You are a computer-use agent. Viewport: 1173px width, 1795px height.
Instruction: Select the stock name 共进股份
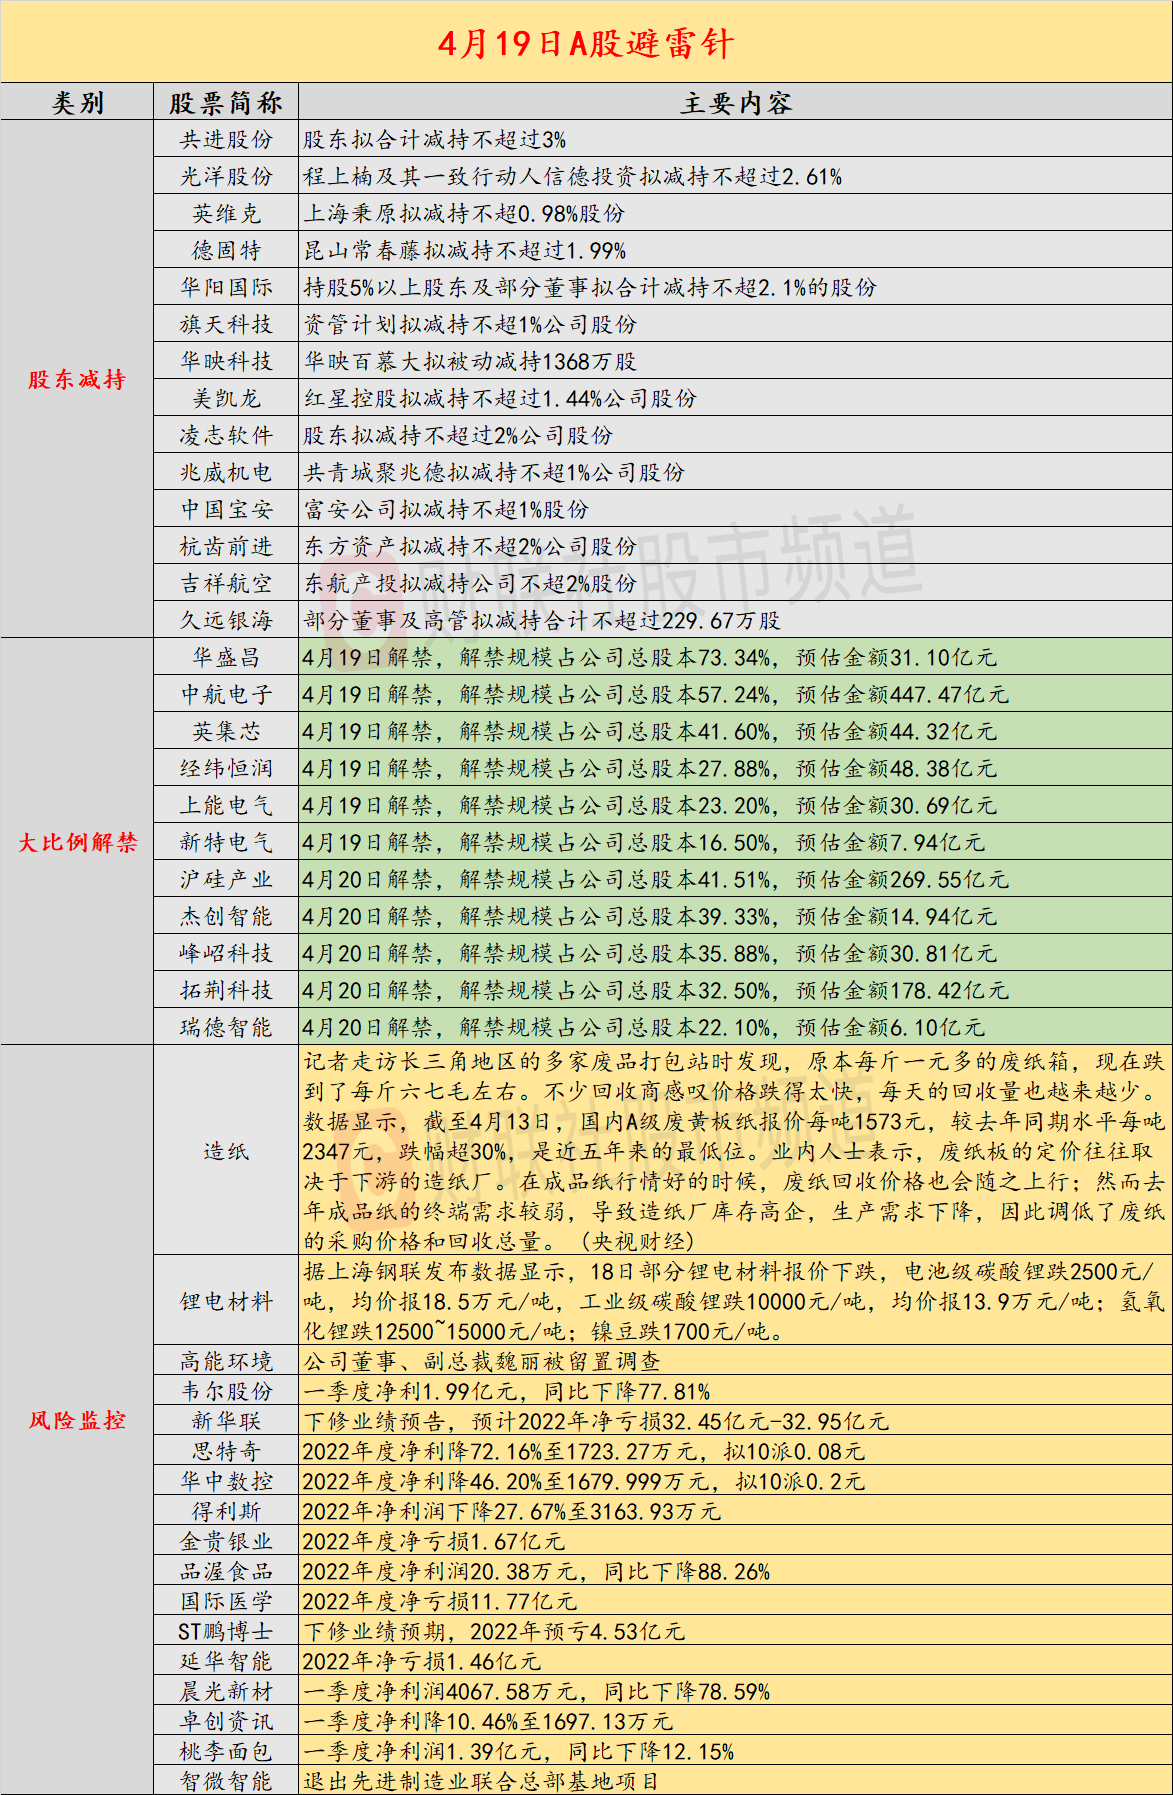tap(226, 139)
